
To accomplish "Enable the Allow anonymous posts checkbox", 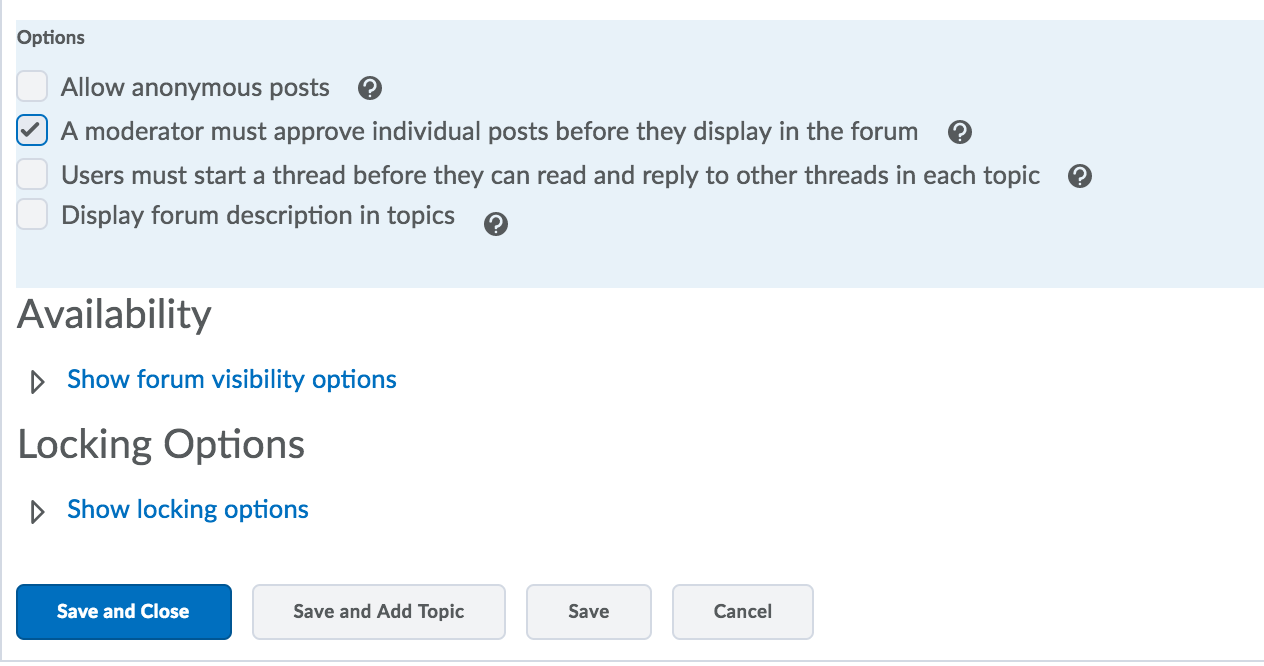I will pyautogui.click(x=33, y=87).
